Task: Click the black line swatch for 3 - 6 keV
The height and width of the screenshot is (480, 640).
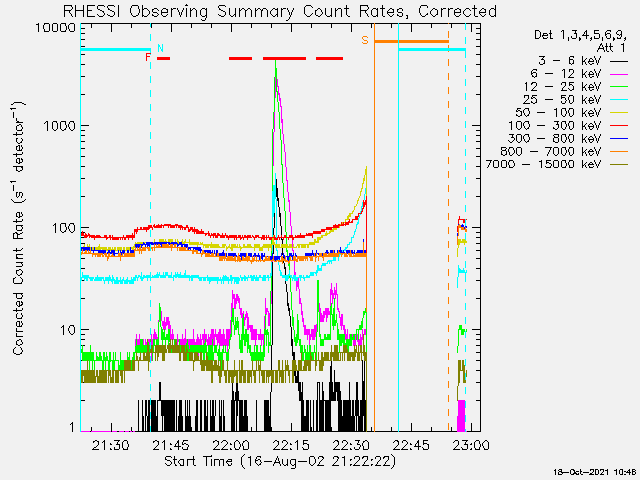Action: click(619, 61)
